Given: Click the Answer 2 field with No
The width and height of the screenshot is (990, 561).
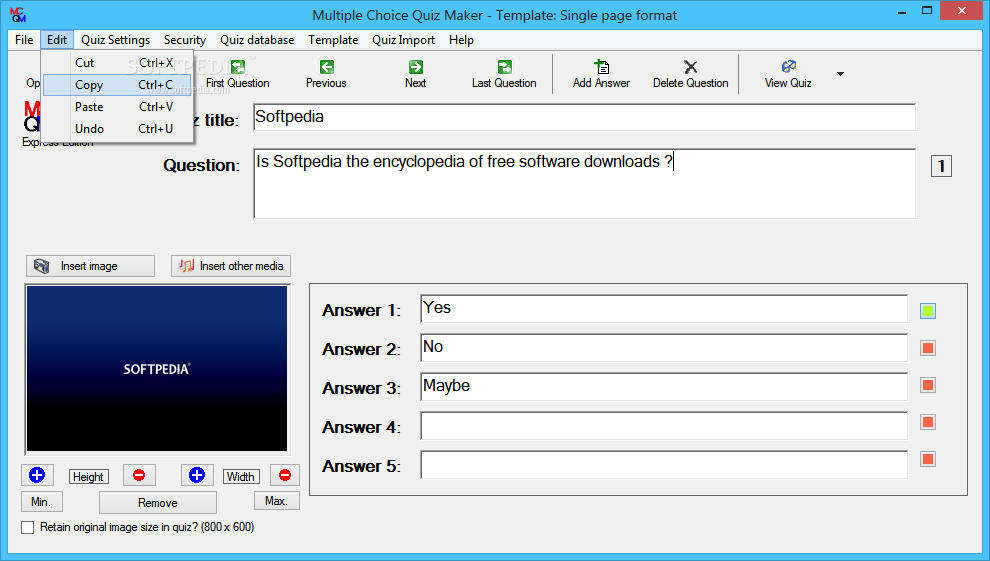Looking at the screenshot, I should [664, 348].
